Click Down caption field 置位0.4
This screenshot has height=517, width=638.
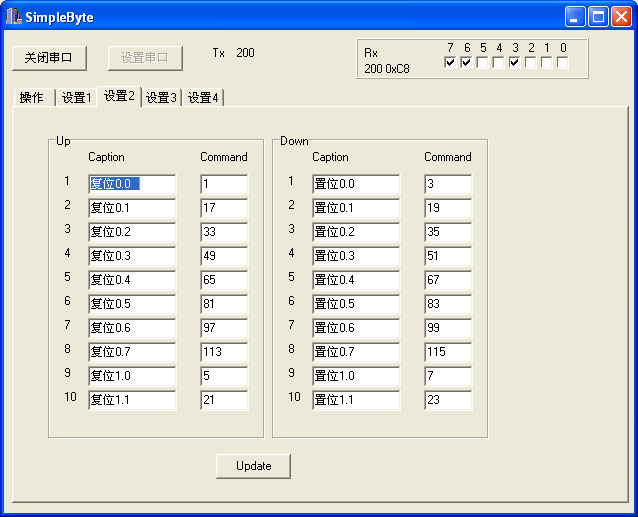tap(356, 280)
